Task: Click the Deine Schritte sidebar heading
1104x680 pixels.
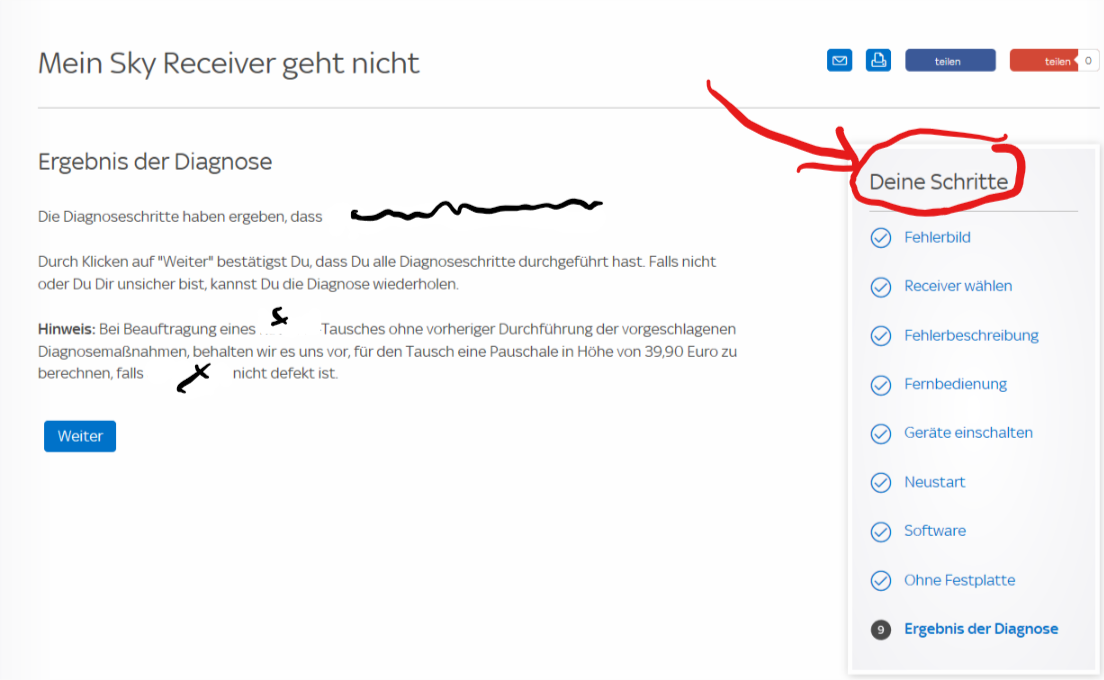Action: point(939,182)
